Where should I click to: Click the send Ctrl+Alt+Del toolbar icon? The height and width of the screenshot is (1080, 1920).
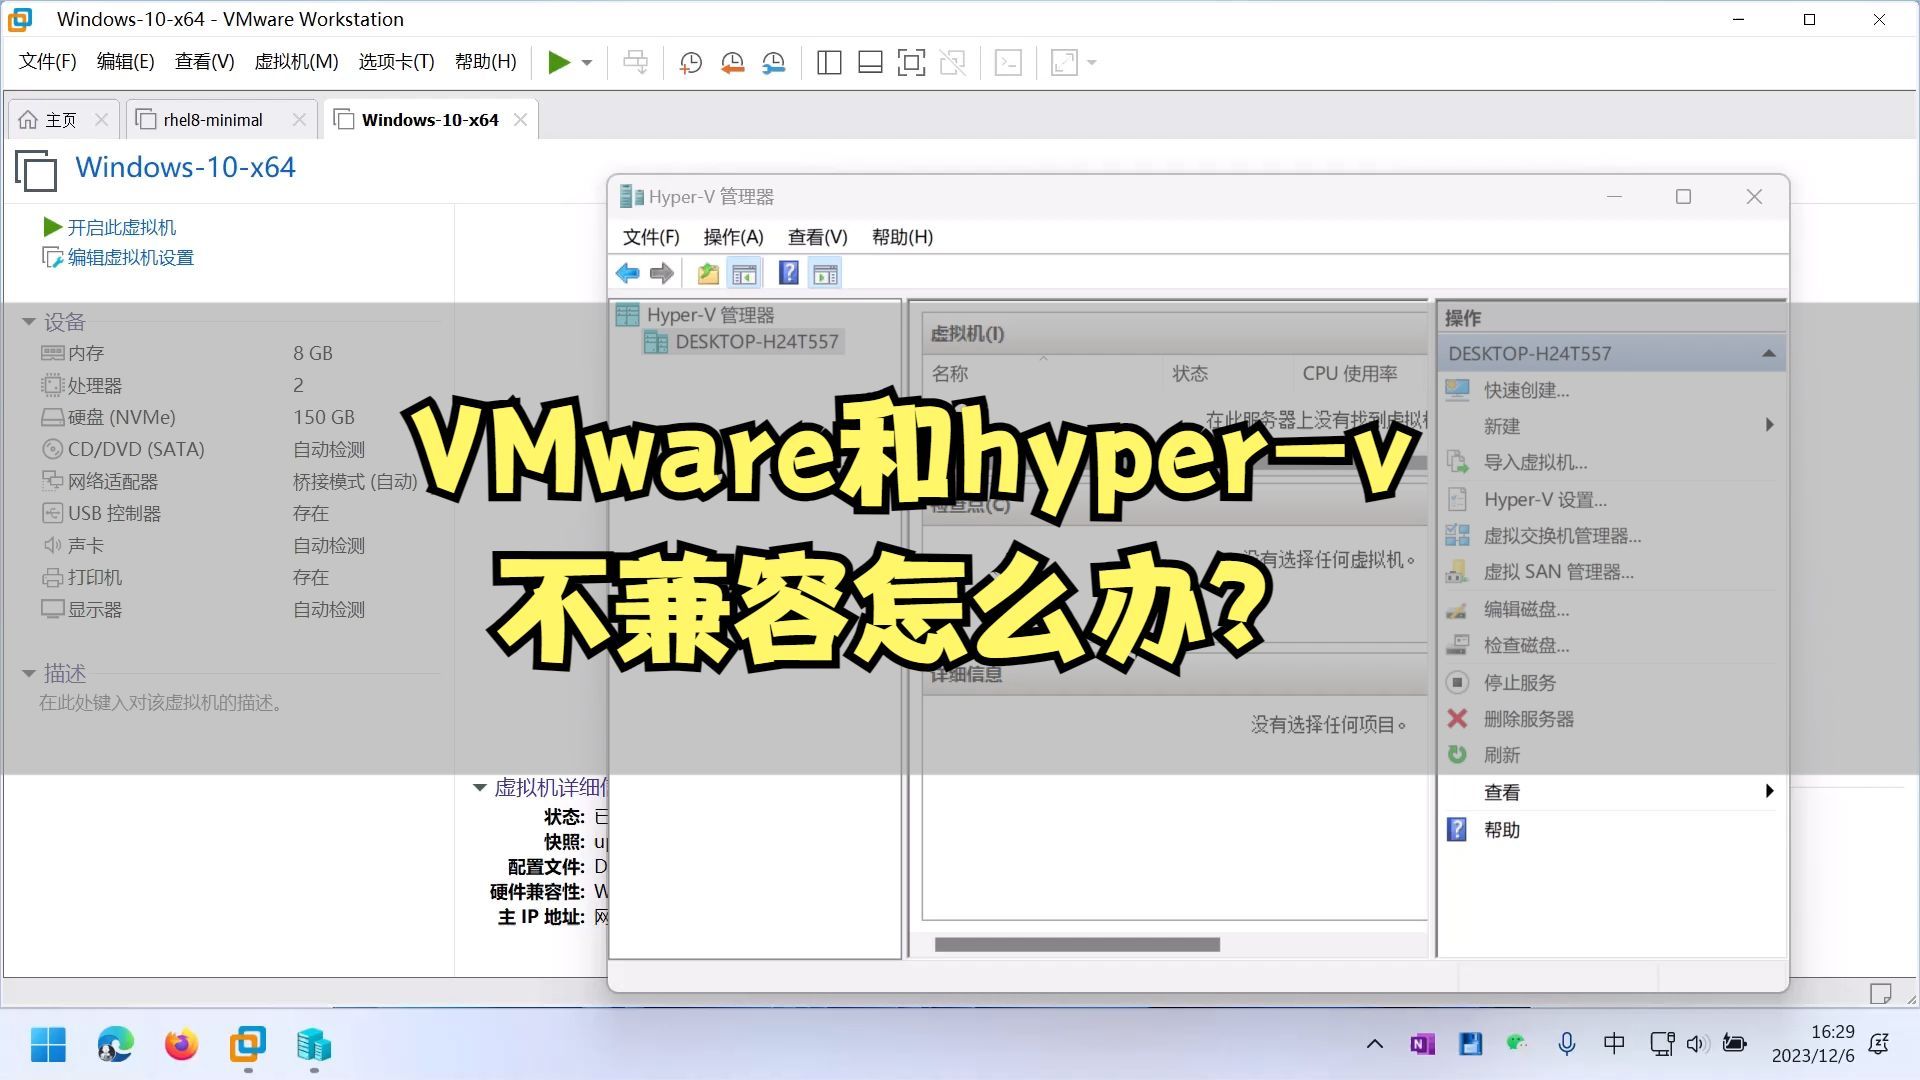pos(635,63)
